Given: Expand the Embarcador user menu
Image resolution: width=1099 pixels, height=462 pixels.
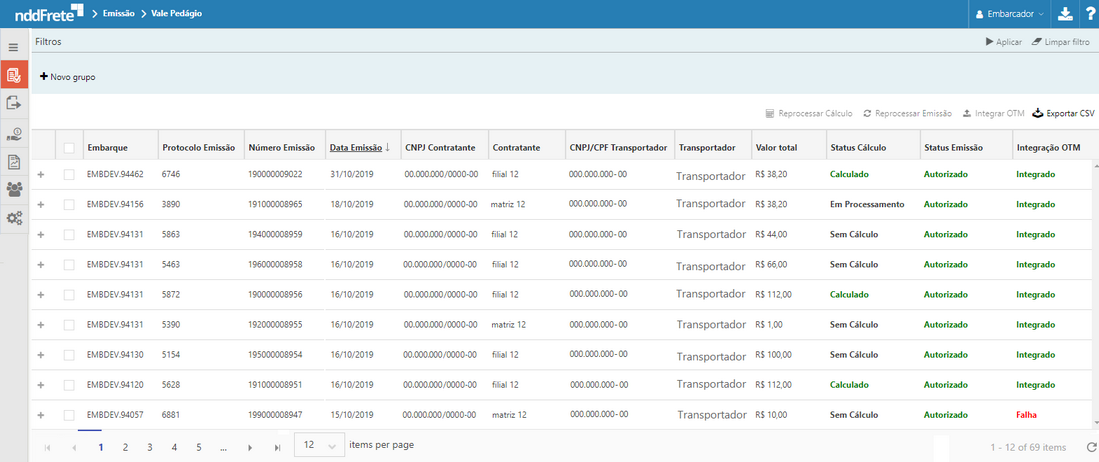Looking at the screenshot, I should pyautogui.click(x=1010, y=14).
